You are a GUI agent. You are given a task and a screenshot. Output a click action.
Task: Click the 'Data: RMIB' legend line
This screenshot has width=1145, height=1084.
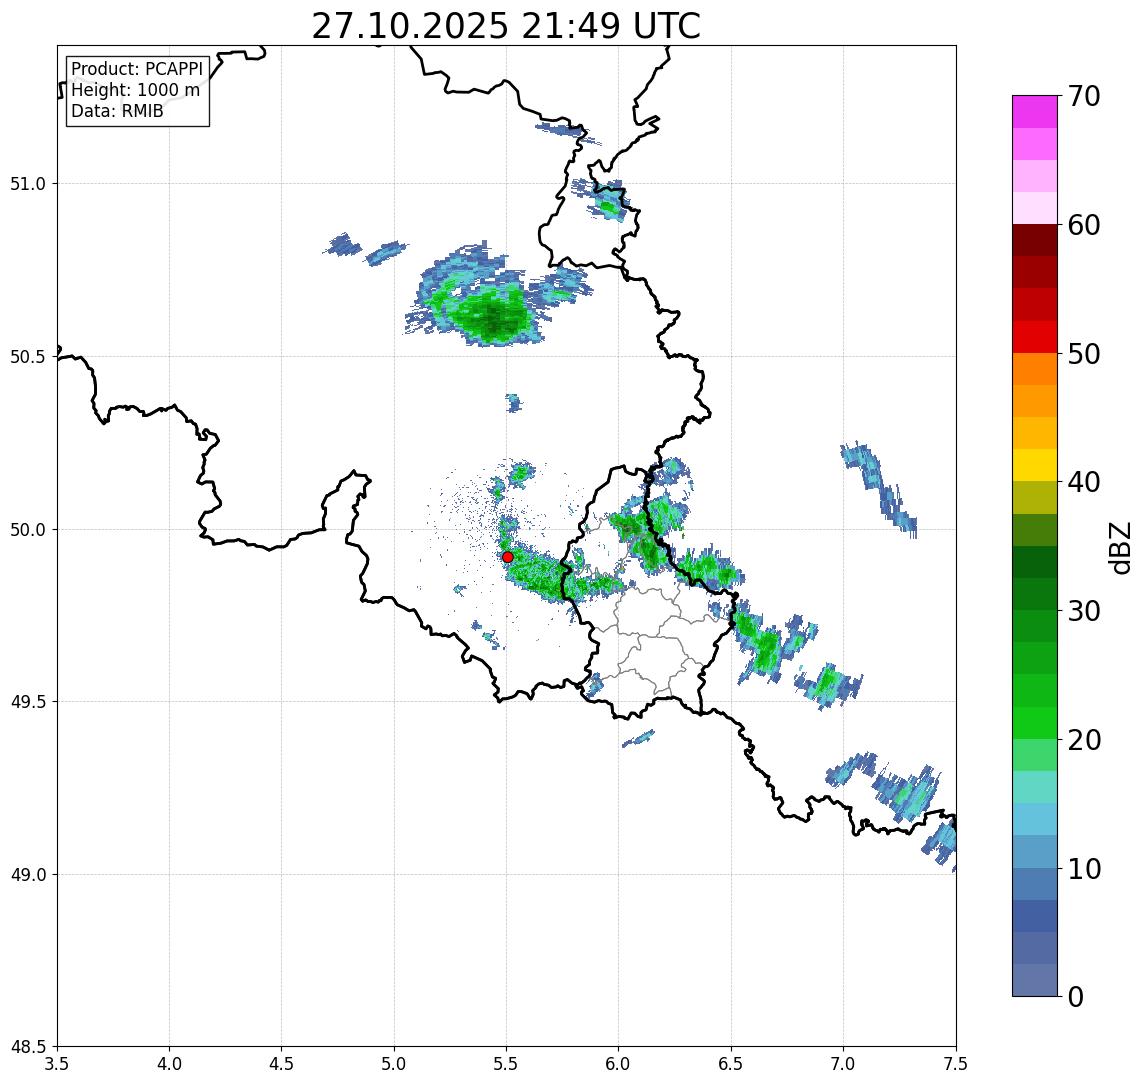117,111
